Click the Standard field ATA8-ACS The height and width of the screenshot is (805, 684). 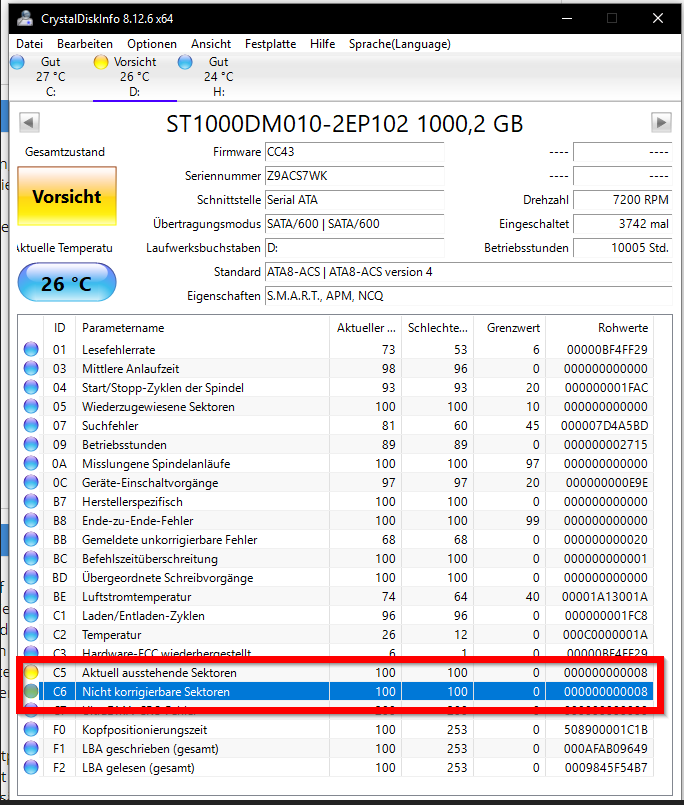[468, 272]
